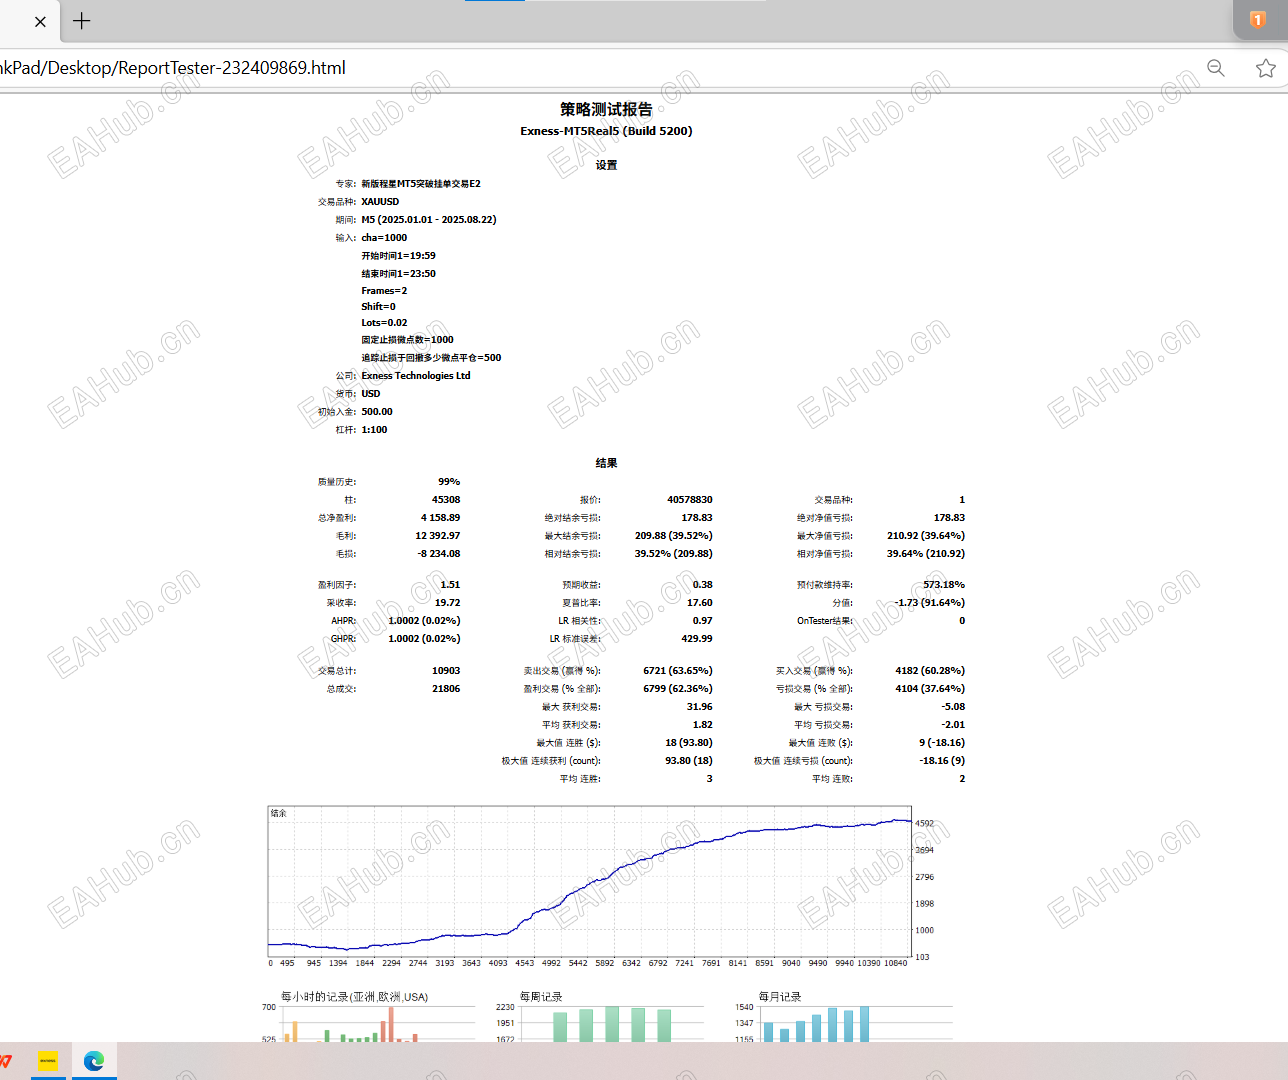Viewport: 1288px width, 1080px height.
Task: Click the 固定止损微点数=1000 parameter
Action: pos(407,340)
